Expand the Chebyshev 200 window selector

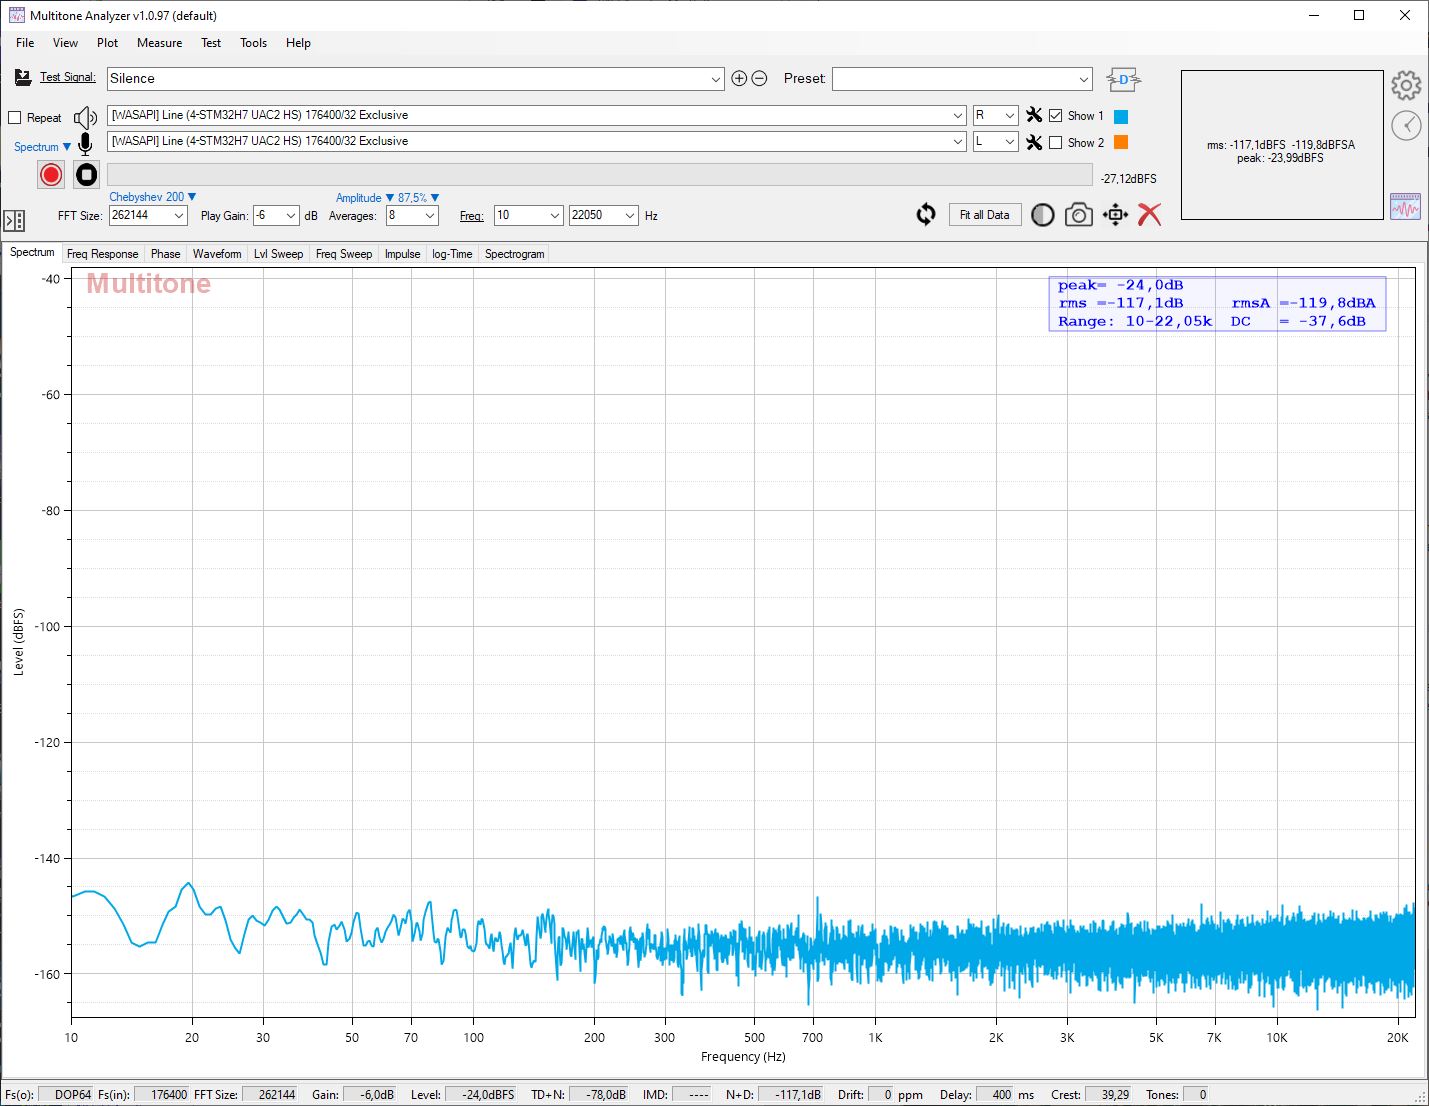(x=152, y=197)
